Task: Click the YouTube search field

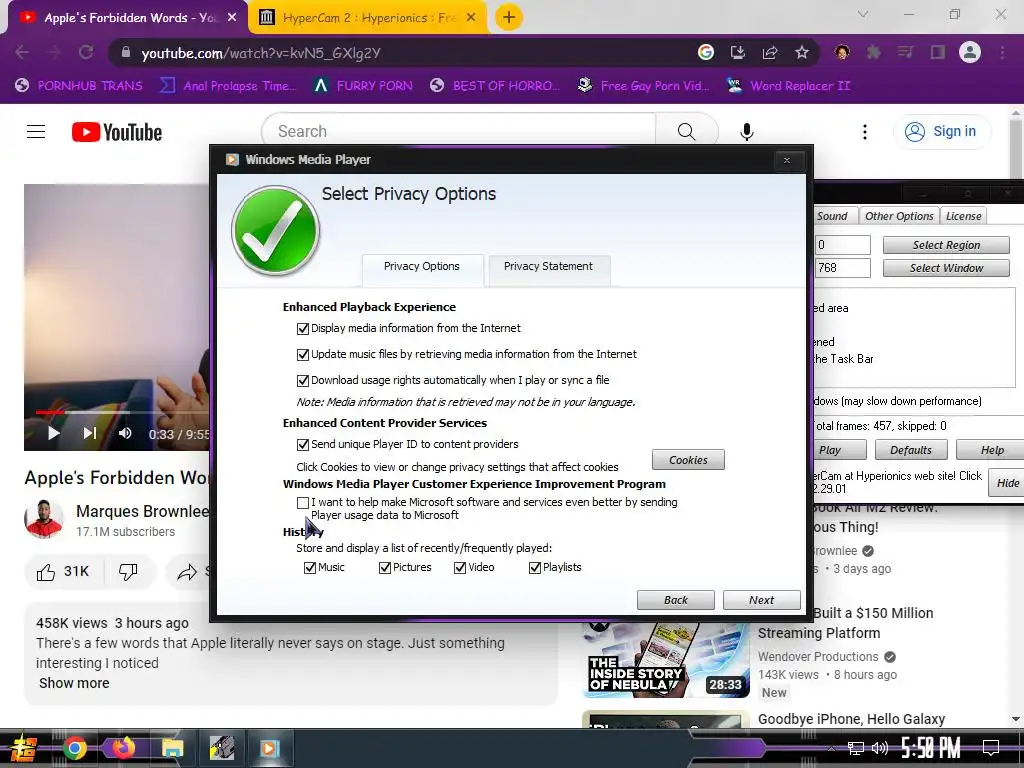Action: (459, 131)
